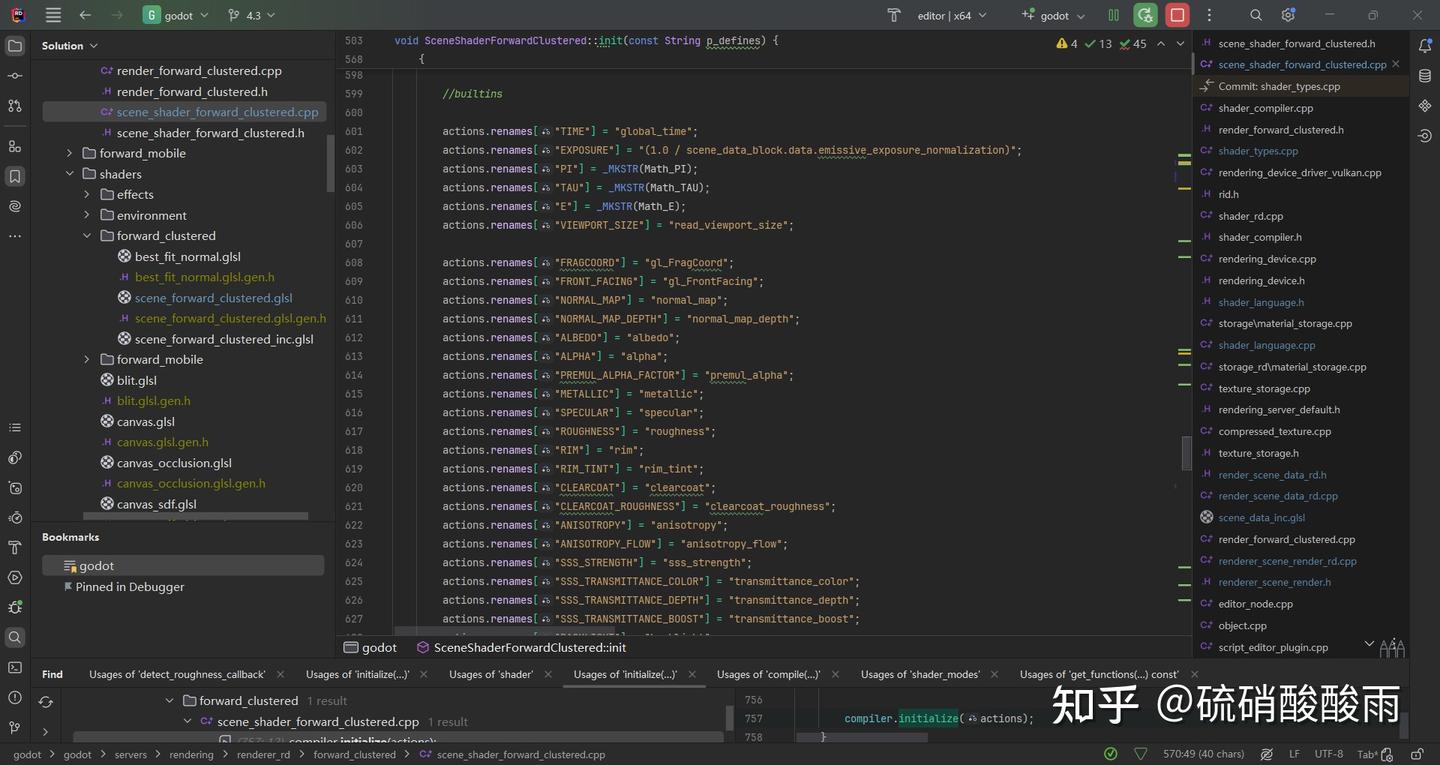Open the Pull Requests tool window icon
1440x765 pixels.
[15, 105]
